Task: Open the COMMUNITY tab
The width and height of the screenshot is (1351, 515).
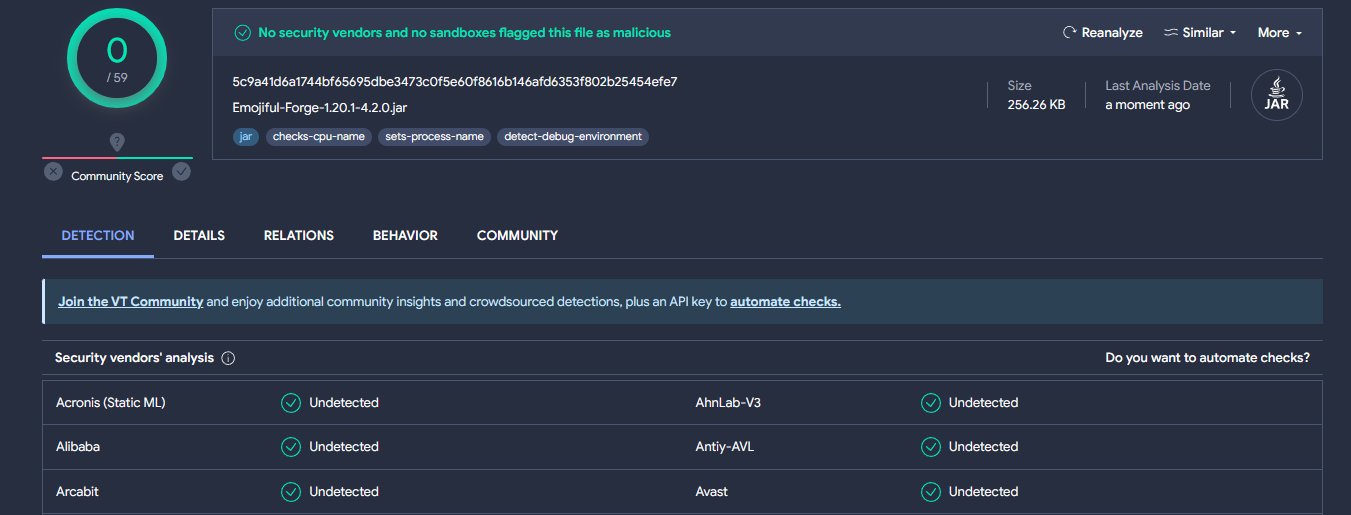Action: tap(517, 236)
